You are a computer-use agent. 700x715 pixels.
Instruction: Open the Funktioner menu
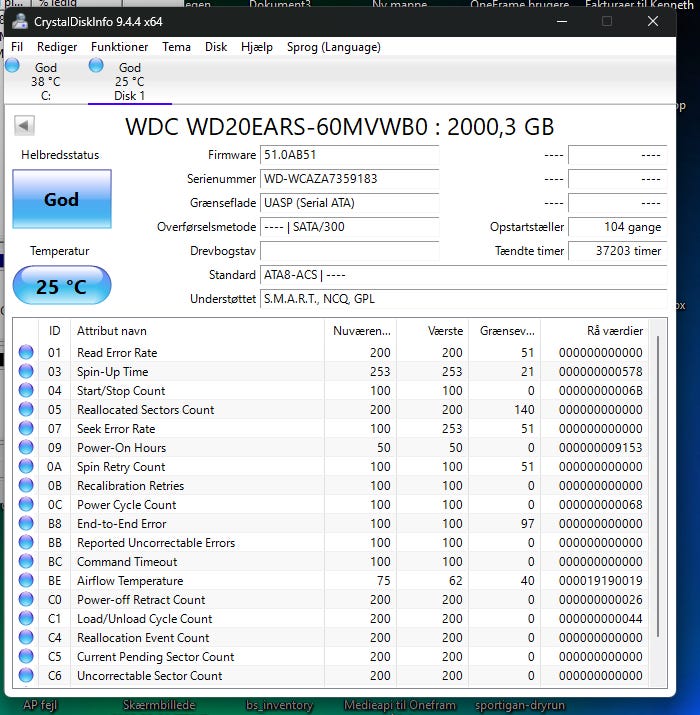[x=119, y=47]
